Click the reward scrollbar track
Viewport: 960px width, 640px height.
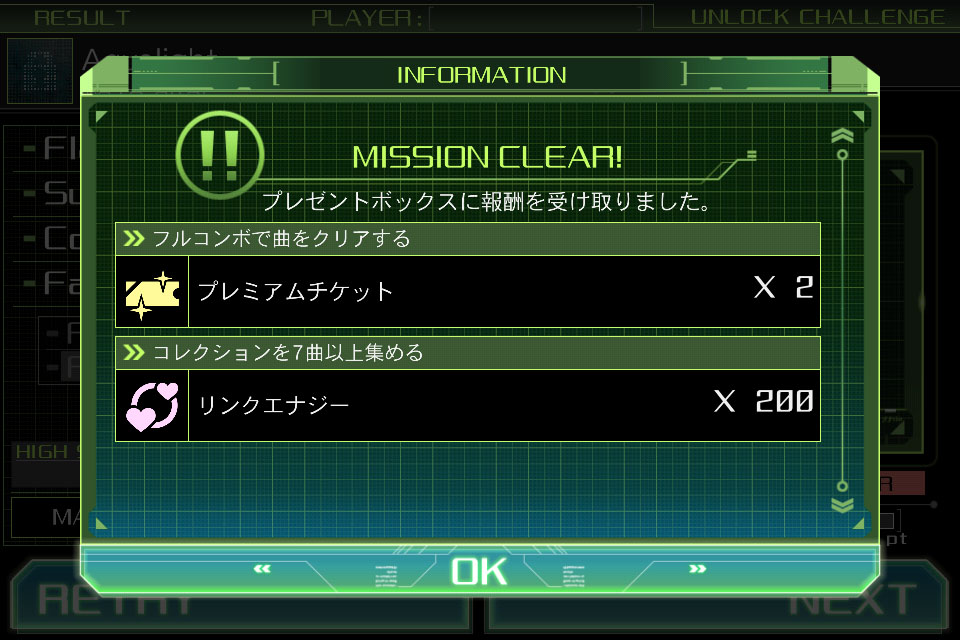(842, 320)
